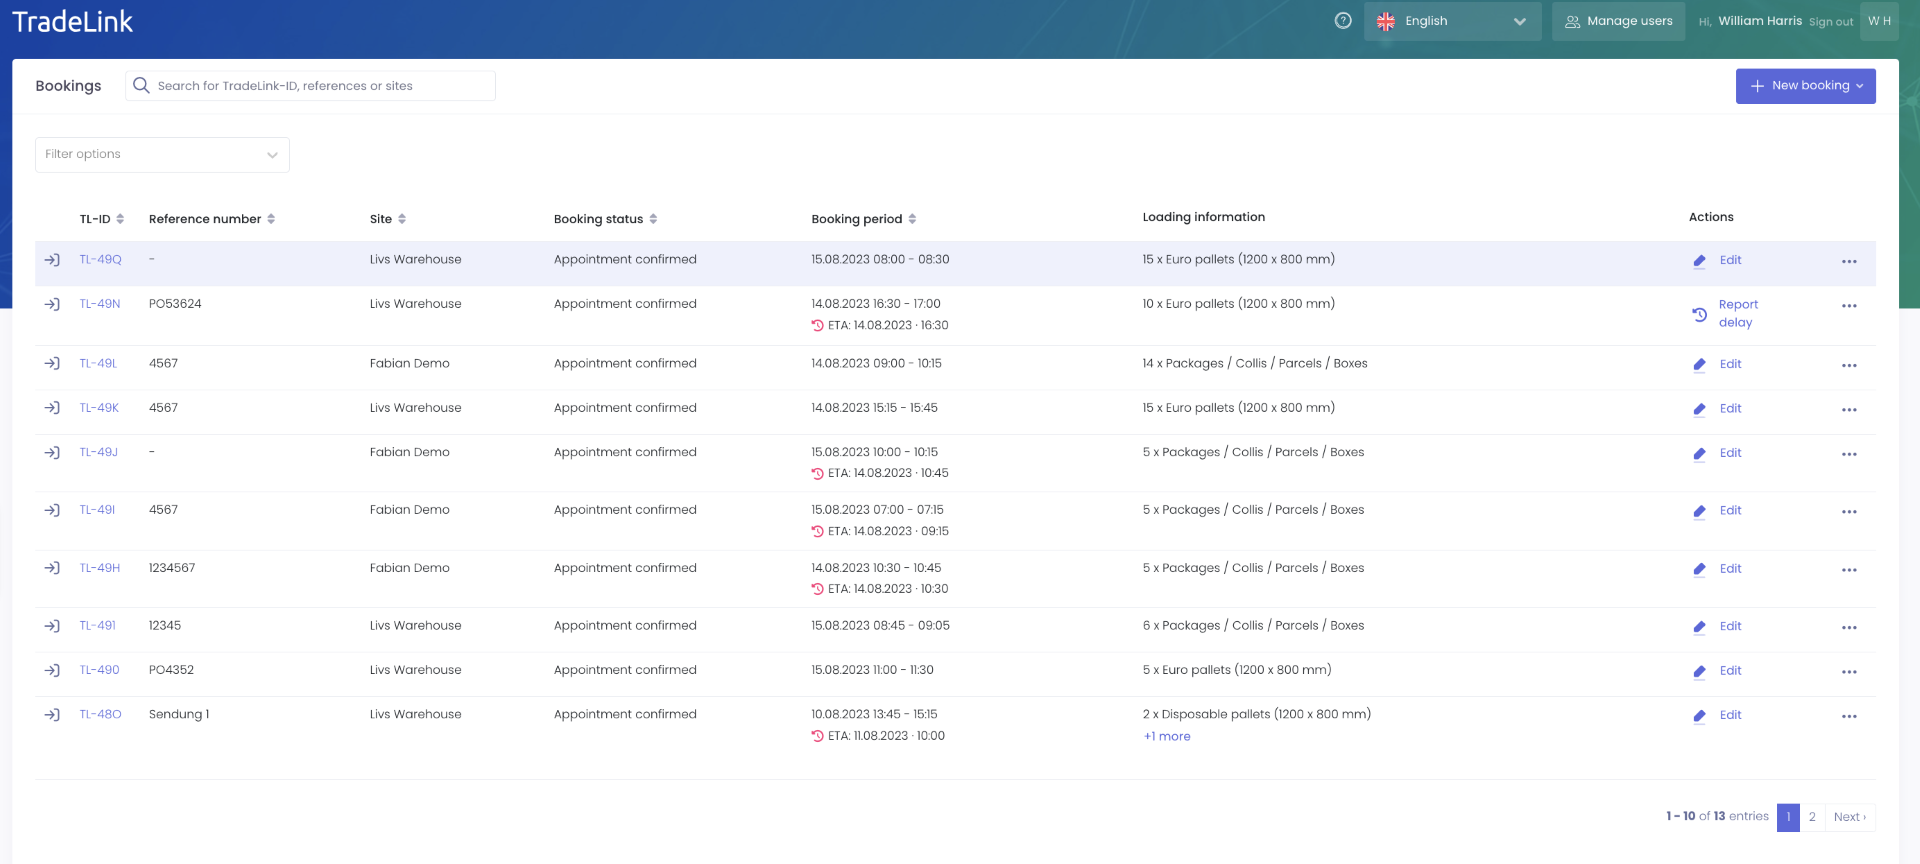The image size is (1920, 864).
Task: Open the English language selector
Action: click(1451, 21)
